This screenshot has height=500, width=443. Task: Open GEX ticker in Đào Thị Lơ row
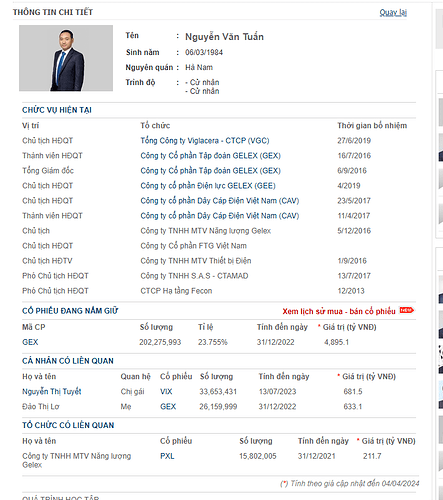coord(168,406)
